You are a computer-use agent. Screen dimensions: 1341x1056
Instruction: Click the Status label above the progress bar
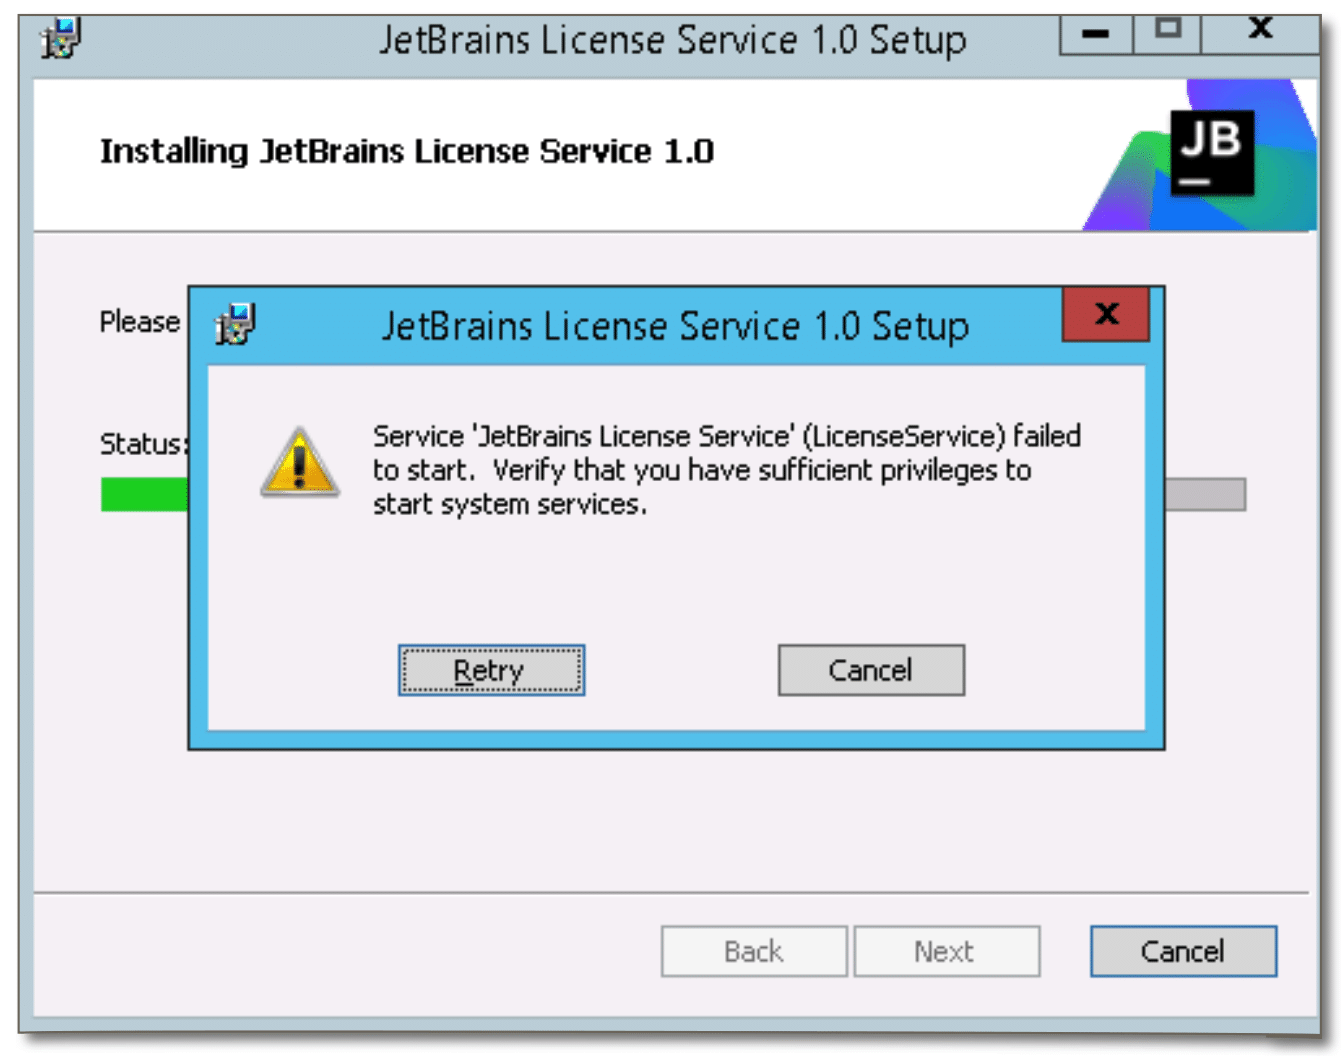(144, 444)
